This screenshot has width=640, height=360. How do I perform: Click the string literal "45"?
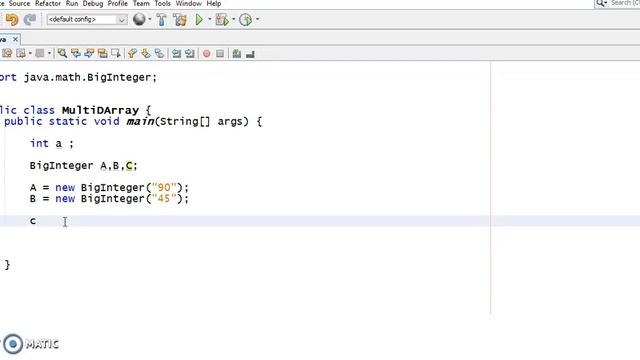(x=164, y=199)
